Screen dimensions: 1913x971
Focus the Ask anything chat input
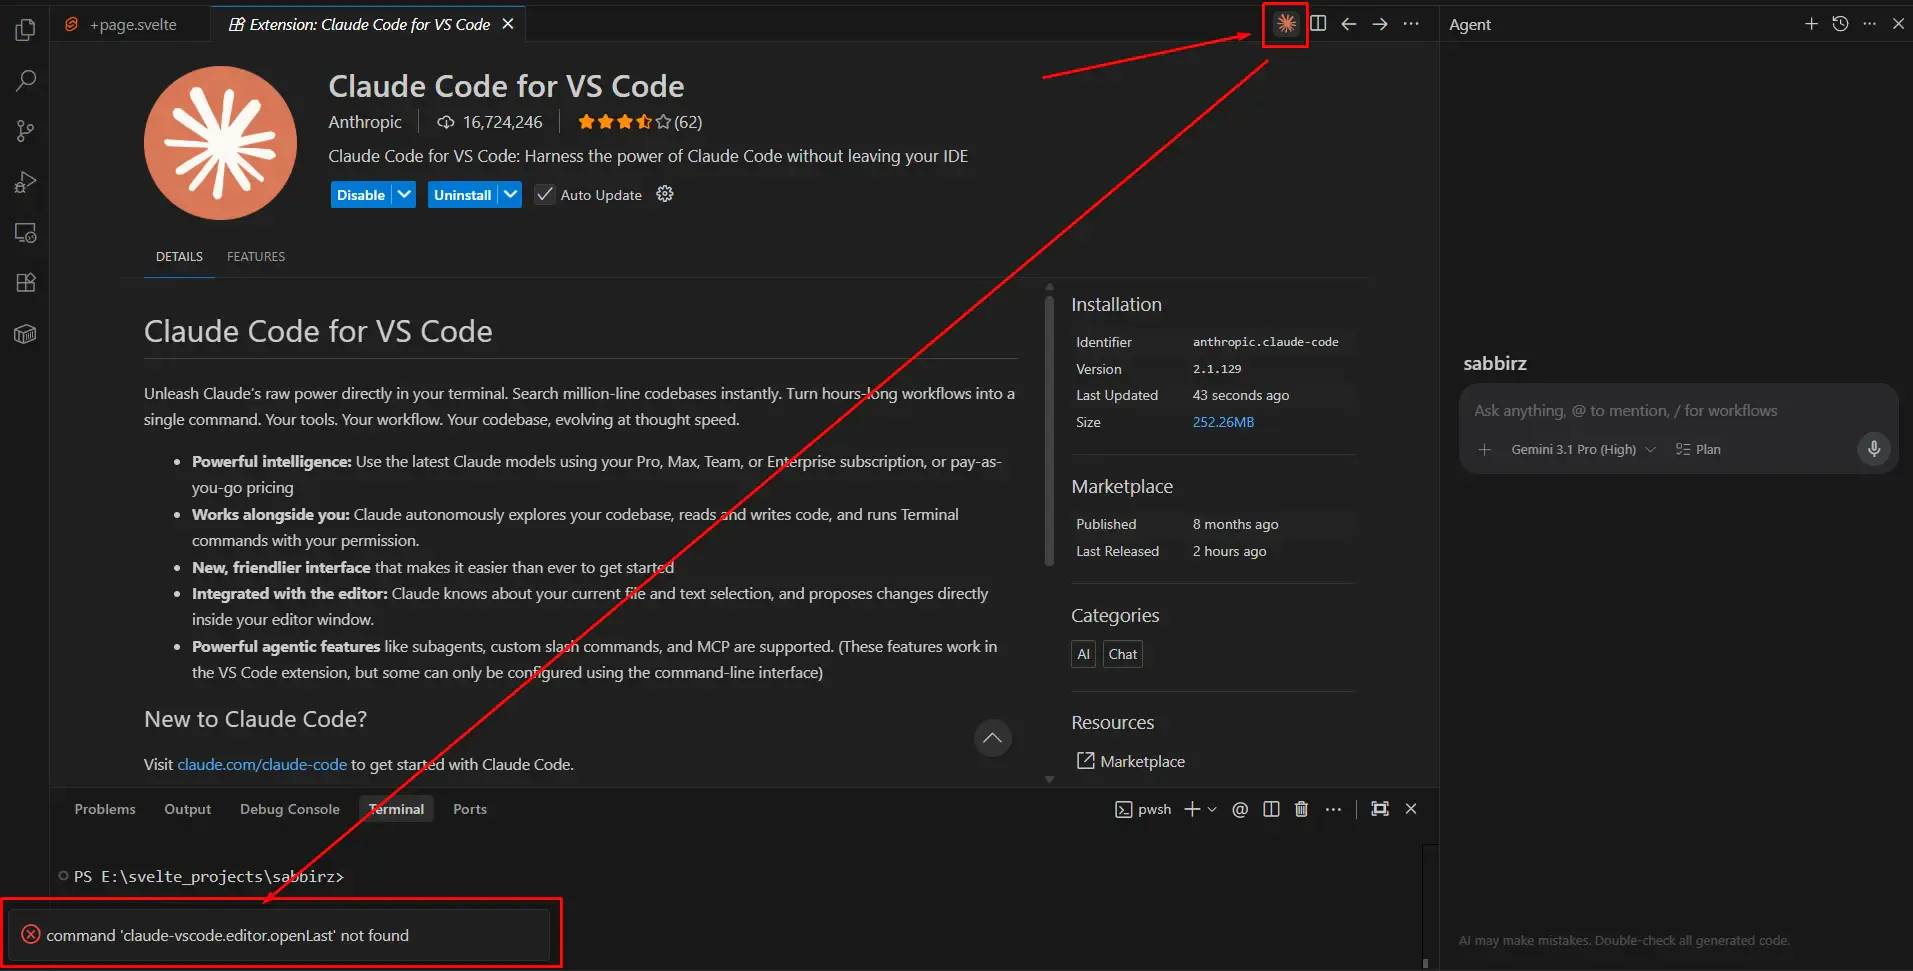point(1677,410)
